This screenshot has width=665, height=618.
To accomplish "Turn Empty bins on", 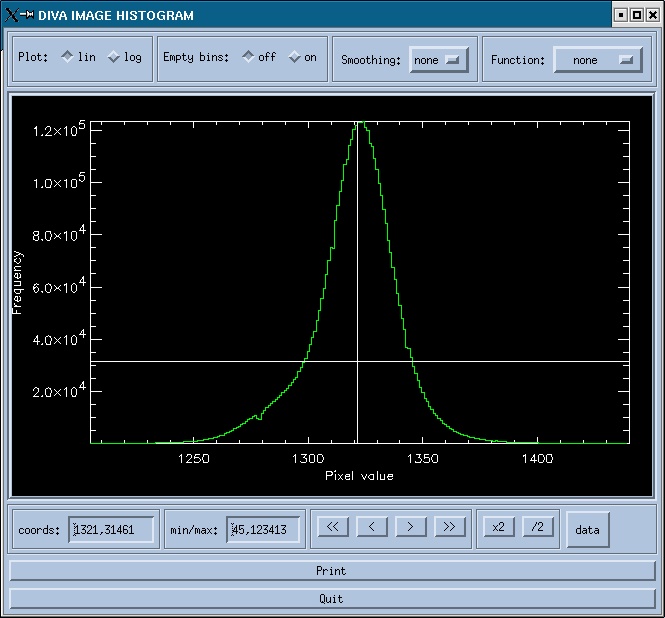I will pyautogui.click(x=295, y=57).
